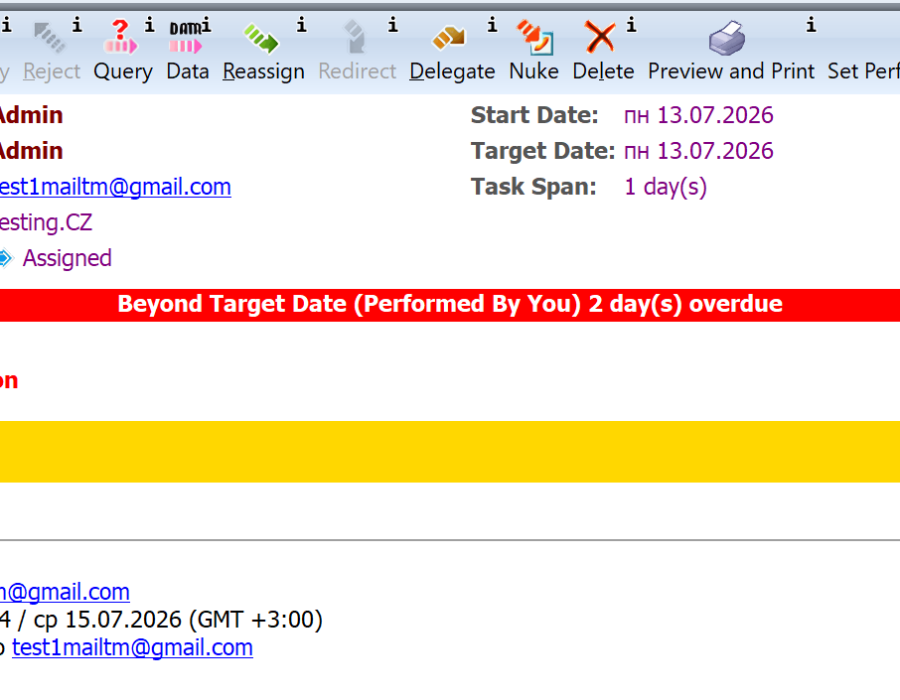
Task: Click the blue Assigned status icon
Action: point(6,258)
